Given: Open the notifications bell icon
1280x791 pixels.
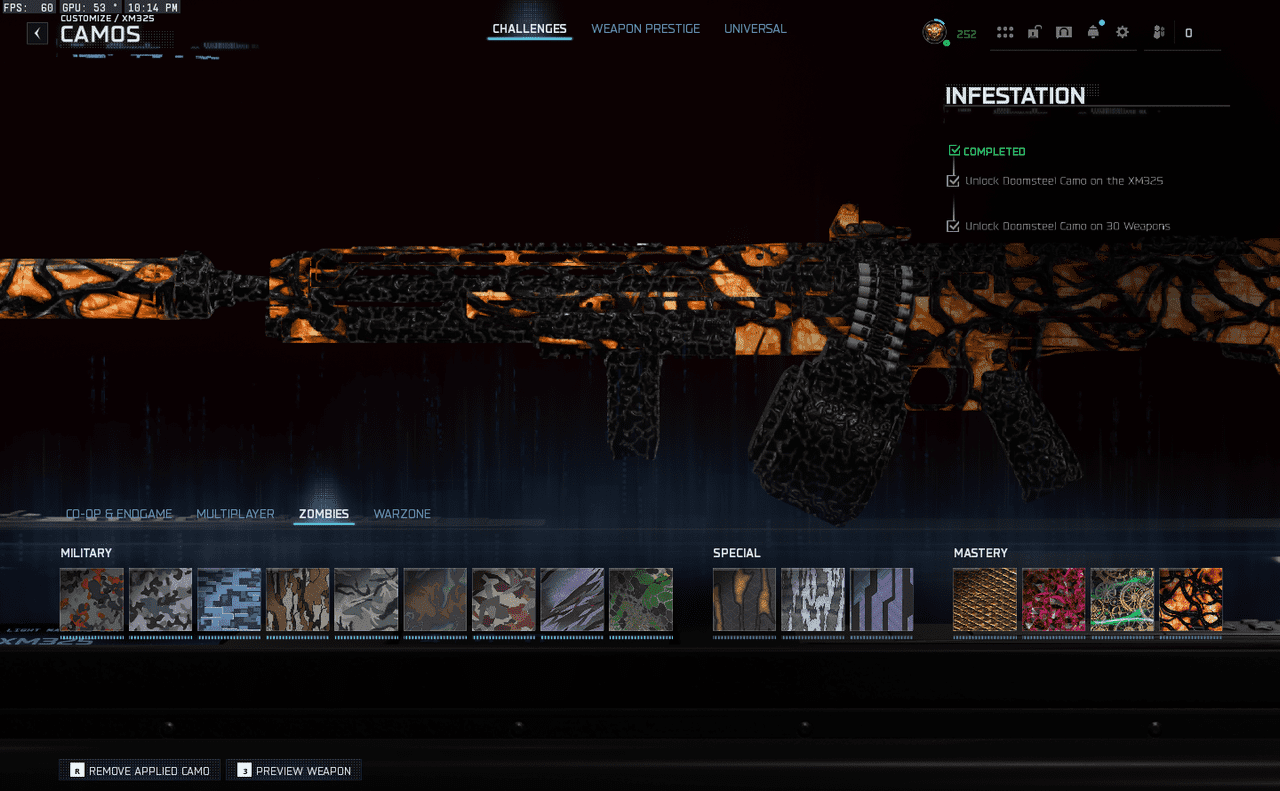Looking at the screenshot, I should pyautogui.click(x=1093, y=33).
